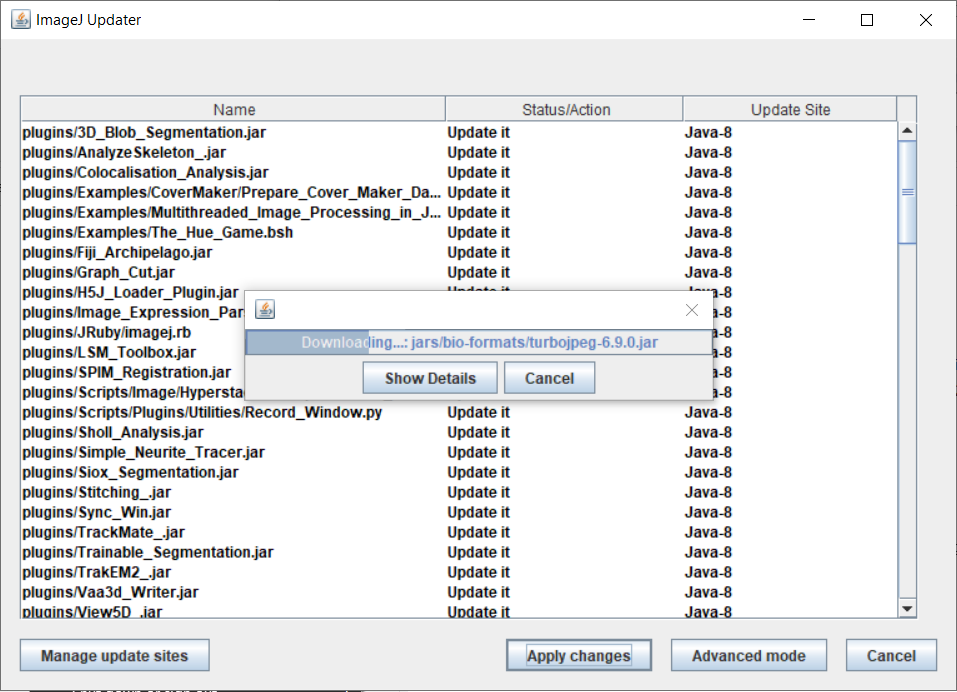This screenshot has width=957, height=692.
Task: Click Java-8 update site for The_Hue_Game.bsh
Action: click(x=708, y=232)
